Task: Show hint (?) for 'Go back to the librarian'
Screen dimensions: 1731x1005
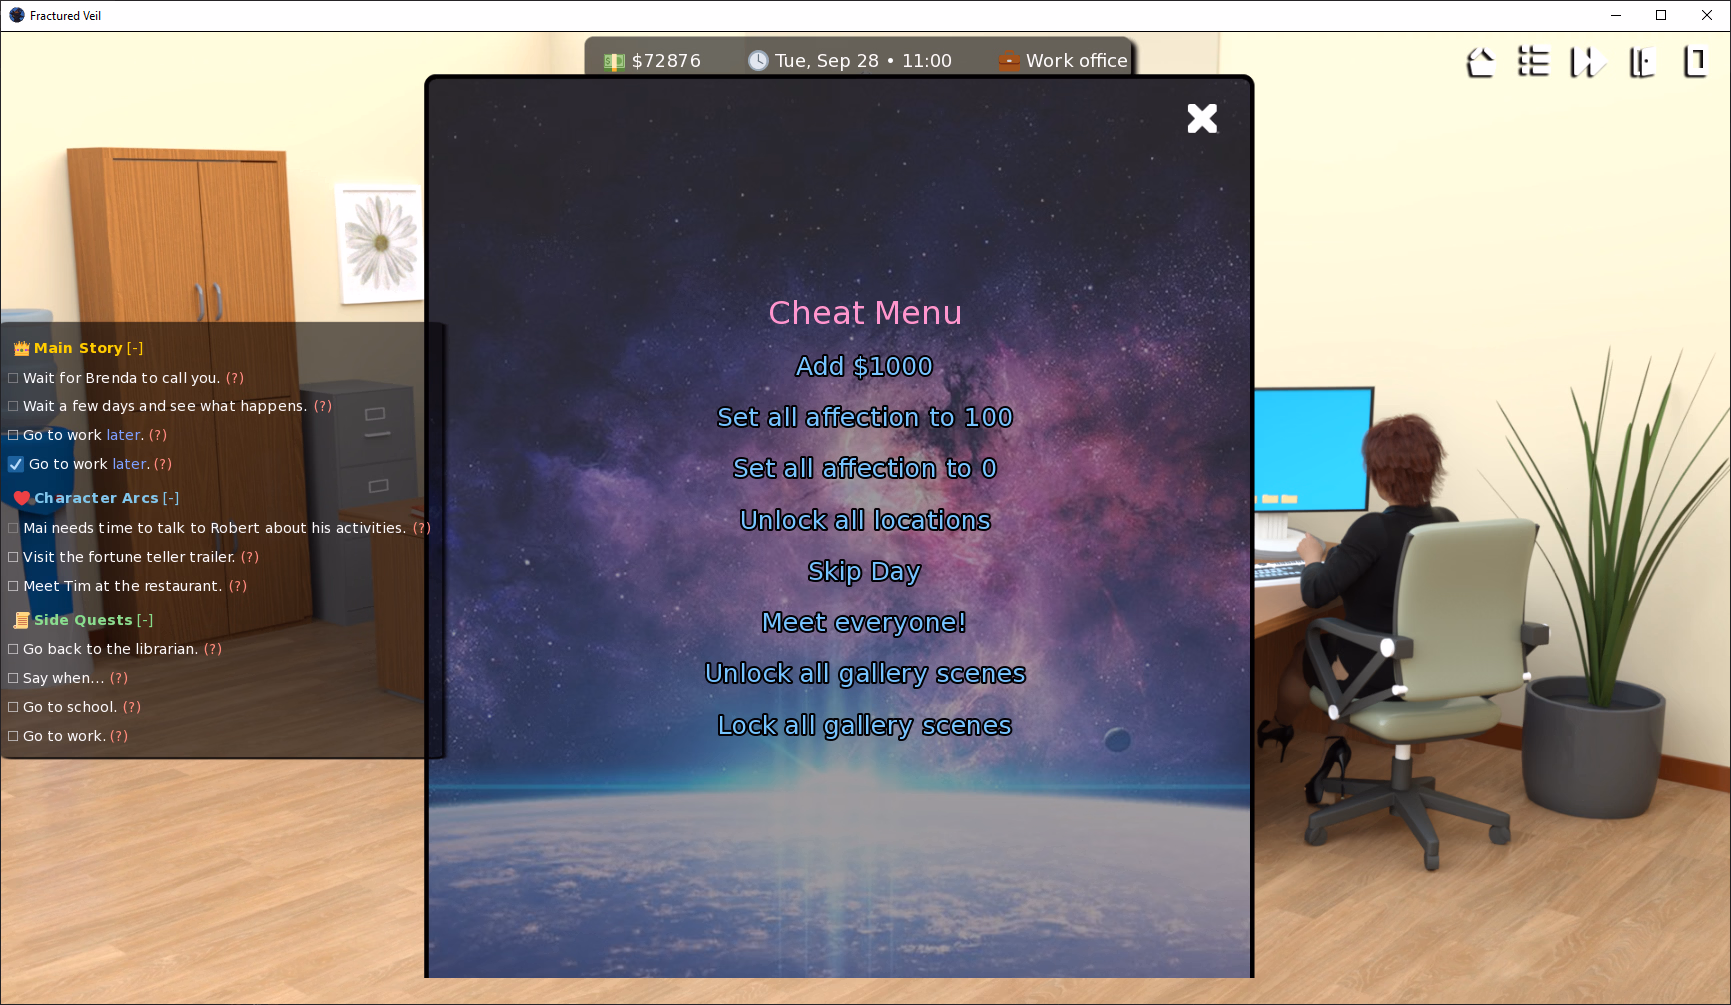Action: click(213, 649)
